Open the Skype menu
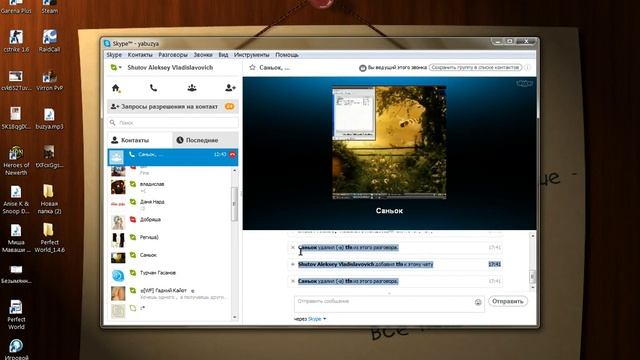Screen dimensions: 640x360 114,55
